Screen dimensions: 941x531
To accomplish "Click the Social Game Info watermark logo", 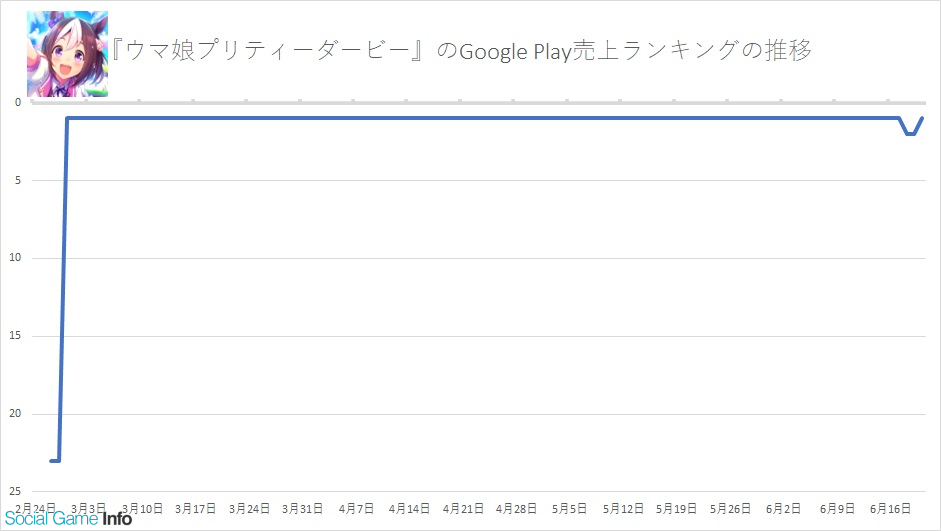I will tap(68, 519).
